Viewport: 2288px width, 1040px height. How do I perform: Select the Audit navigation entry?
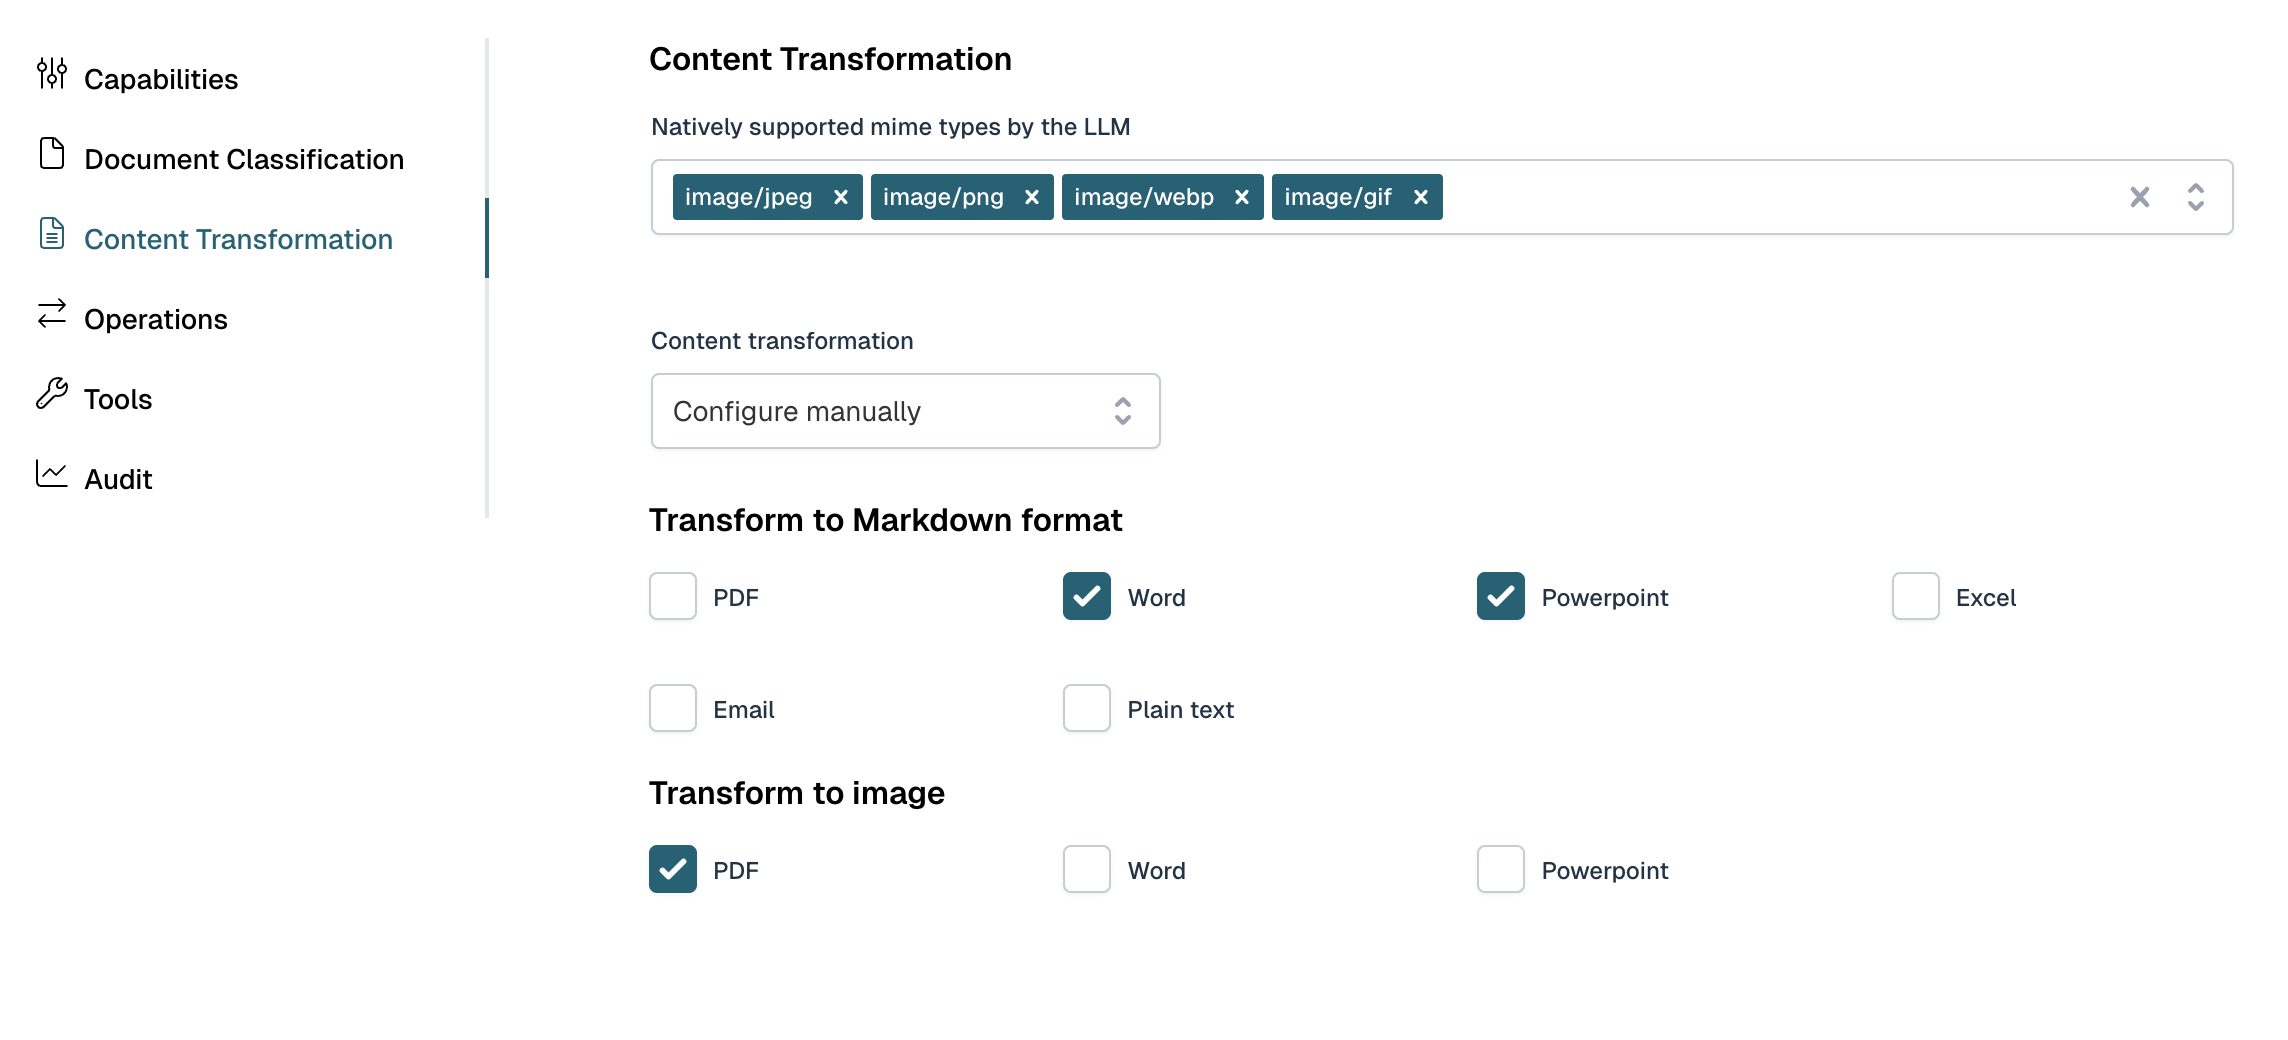tap(117, 478)
